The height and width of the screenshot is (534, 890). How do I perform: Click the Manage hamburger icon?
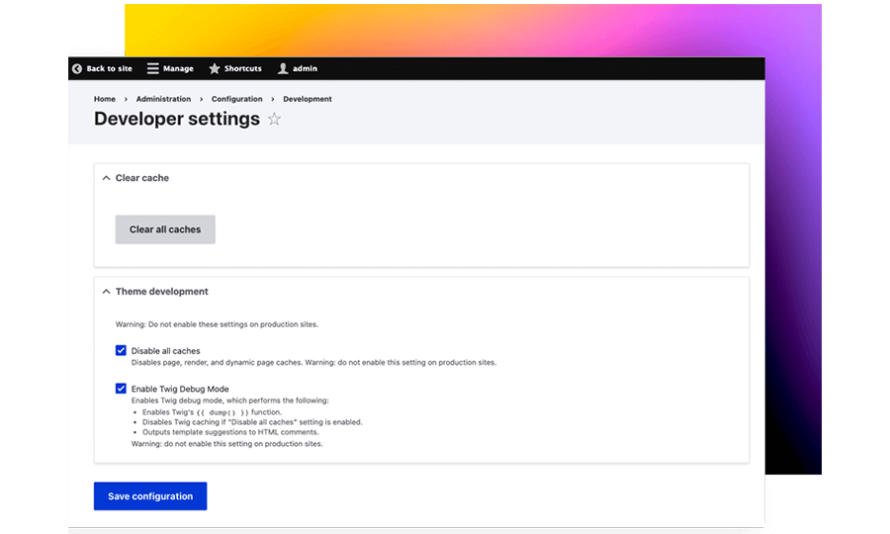(153, 69)
